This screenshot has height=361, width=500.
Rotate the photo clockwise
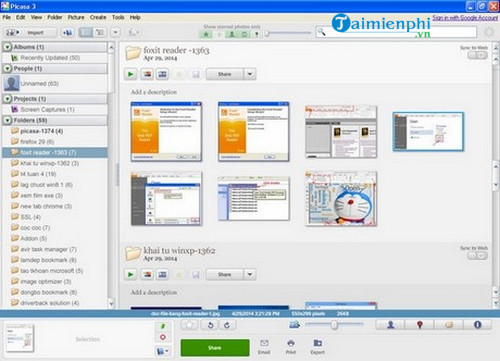(x=227, y=325)
